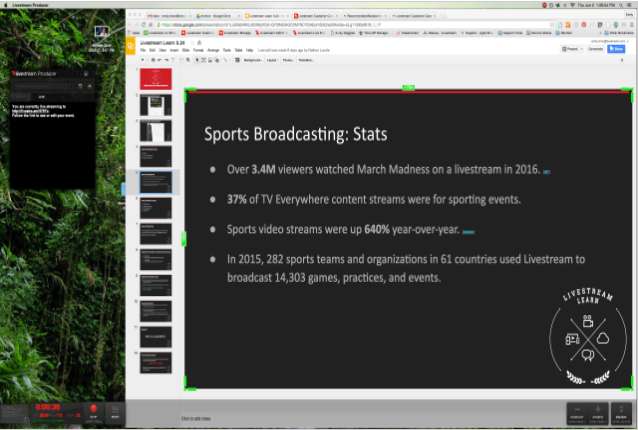This screenshot has width=638, height=430.
Task: Select the arrow cursor tool
Action: point(197,60)
